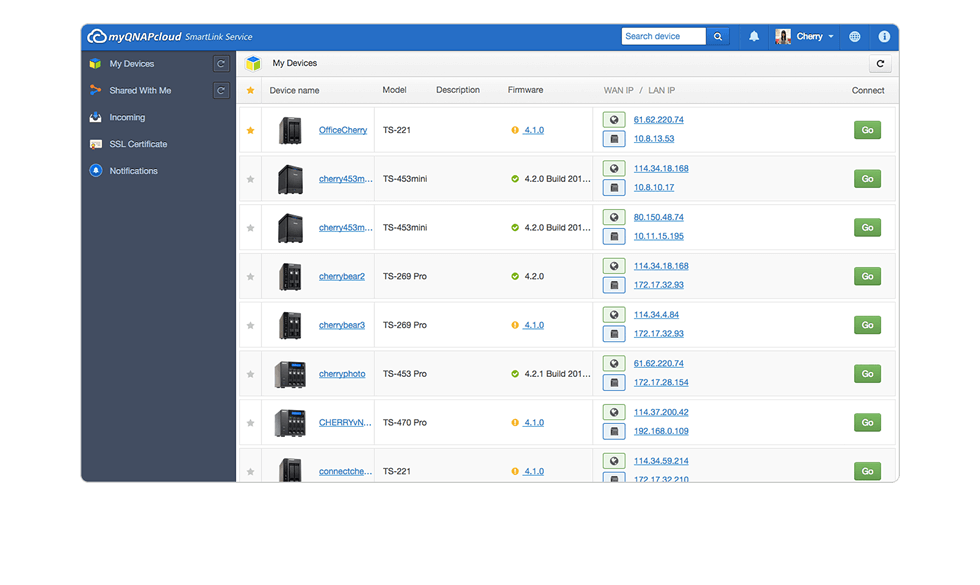Refresh the My Devices sidebar list
The image size is (980, 585).
tap(220, 62)
